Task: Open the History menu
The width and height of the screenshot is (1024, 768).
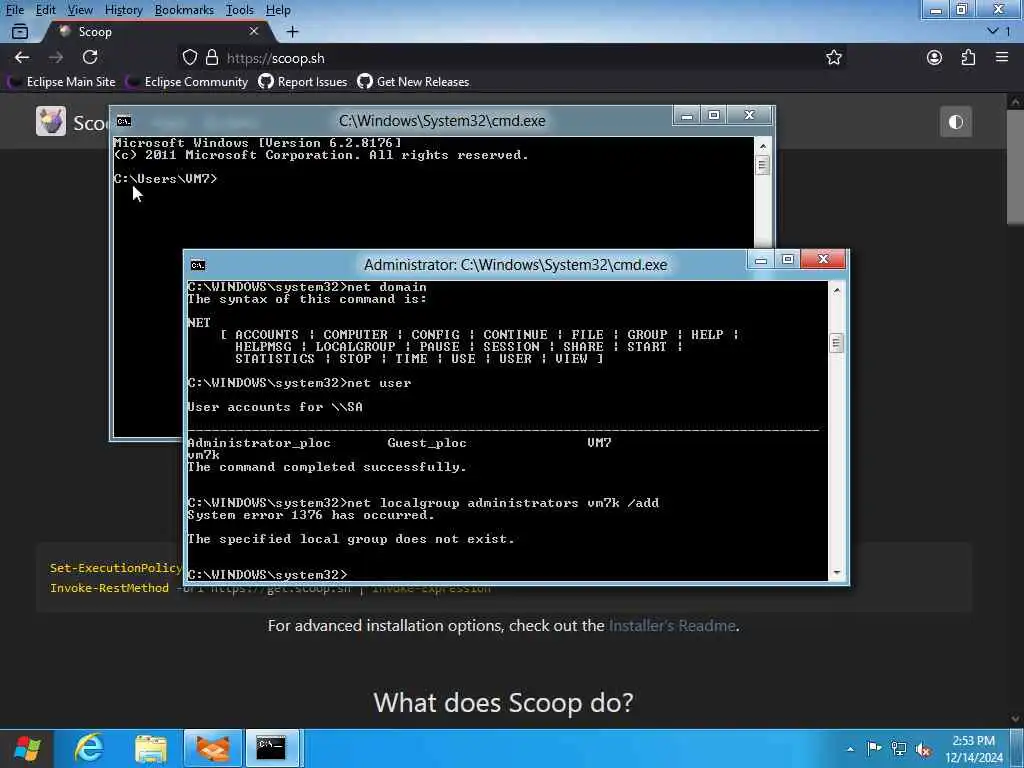Action: [123, 10]
